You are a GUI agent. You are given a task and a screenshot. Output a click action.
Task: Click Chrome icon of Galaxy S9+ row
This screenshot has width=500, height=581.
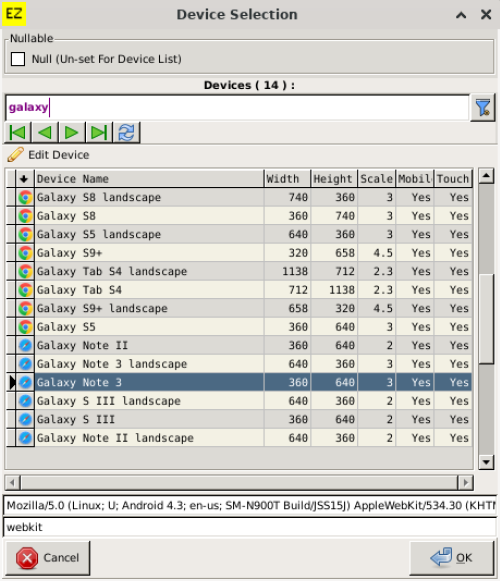(25, 253)
